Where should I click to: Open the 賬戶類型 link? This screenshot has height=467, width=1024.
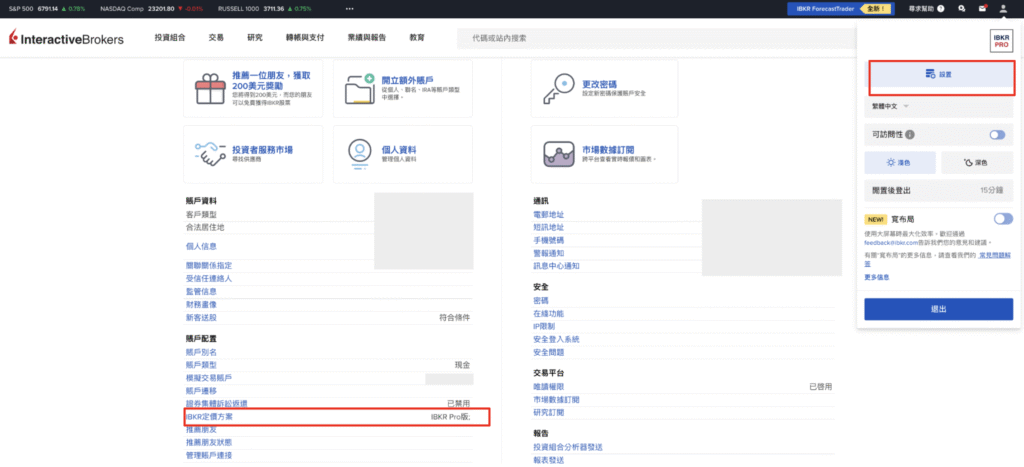201,365
